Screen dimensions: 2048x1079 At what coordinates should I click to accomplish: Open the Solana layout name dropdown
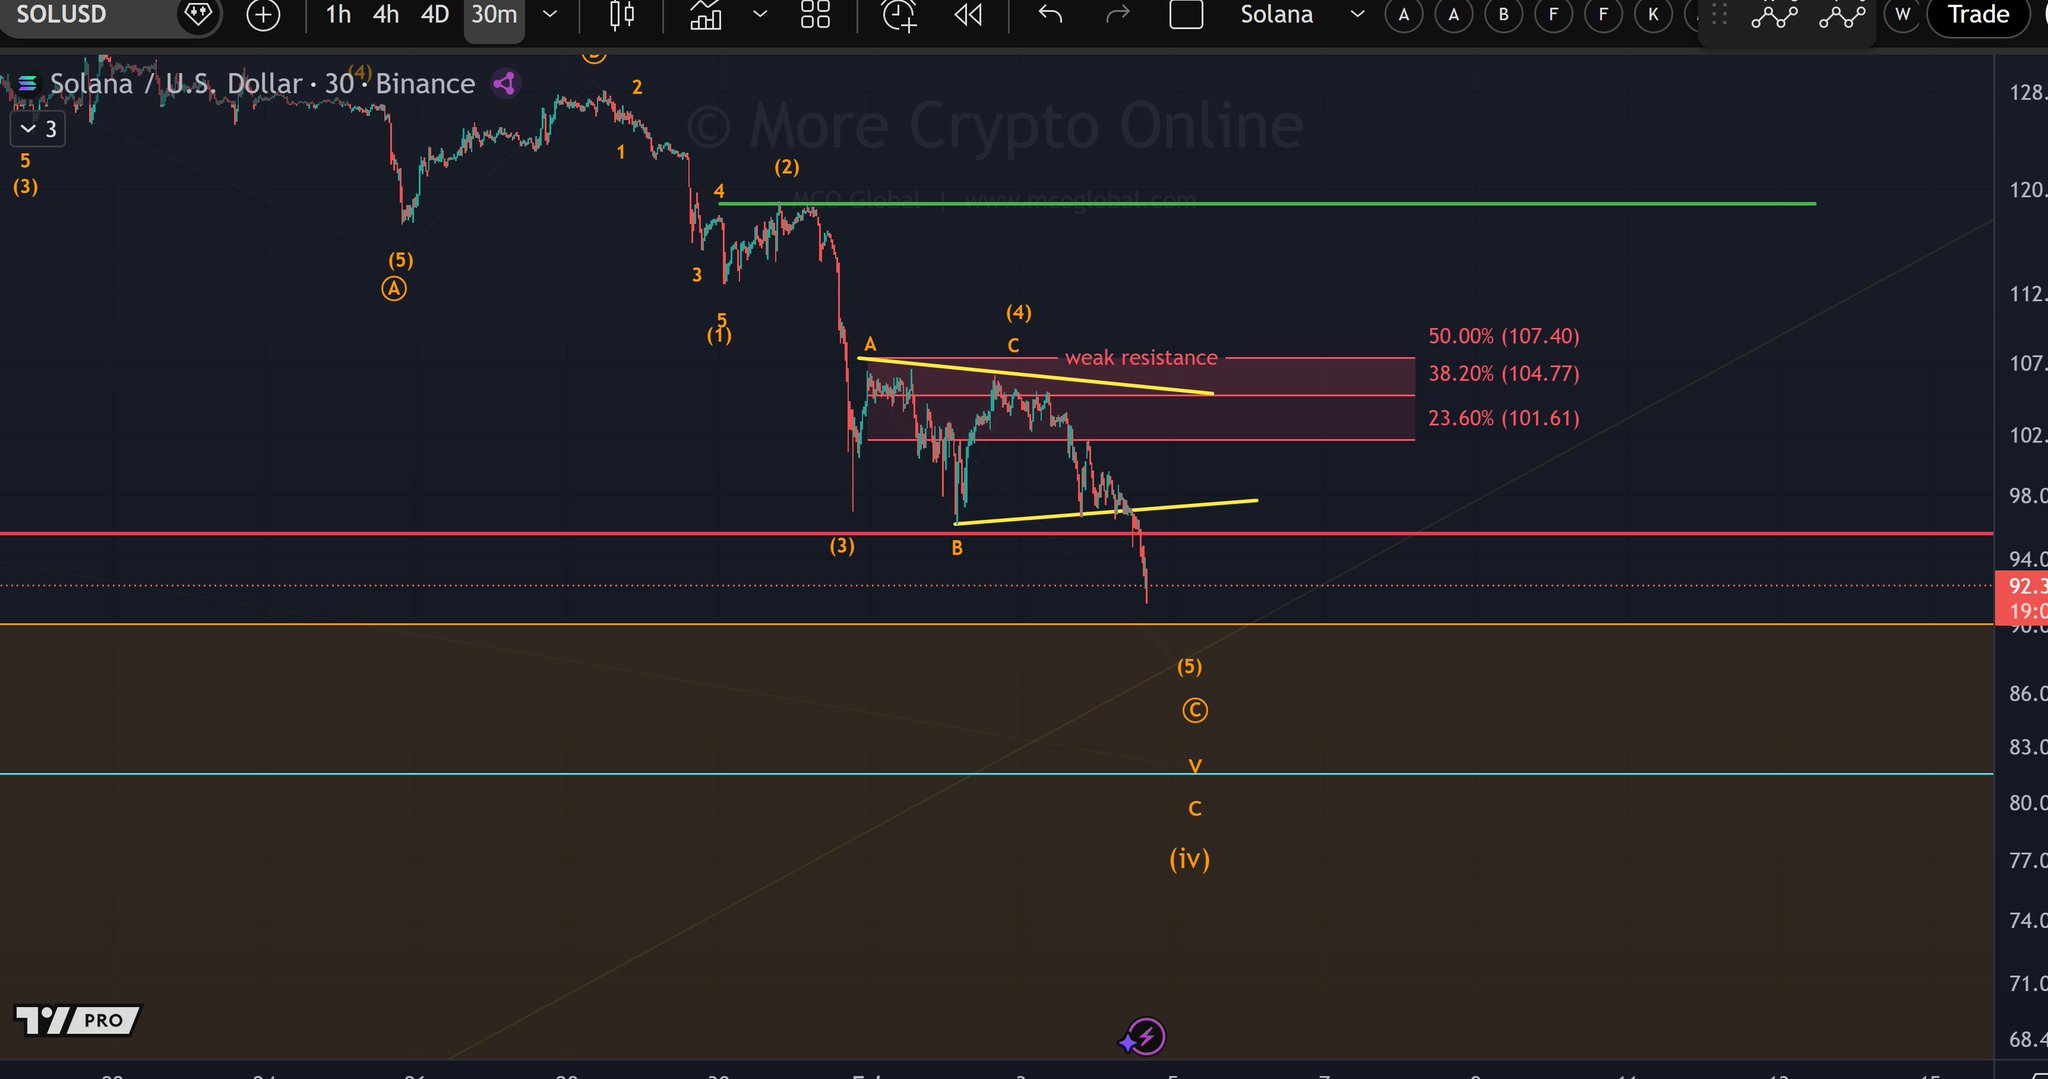tap(1357, 15)
